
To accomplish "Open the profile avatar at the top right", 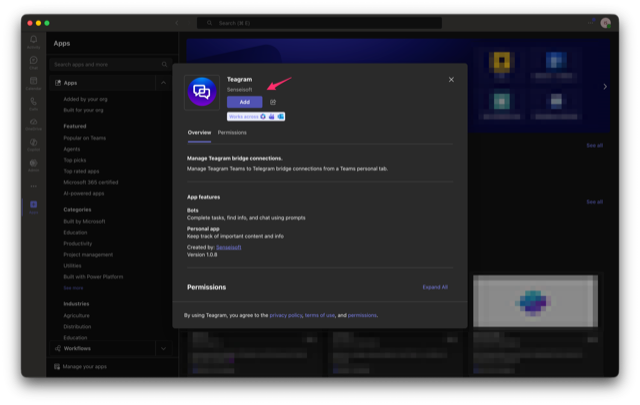I will click(x=605, y=23).
